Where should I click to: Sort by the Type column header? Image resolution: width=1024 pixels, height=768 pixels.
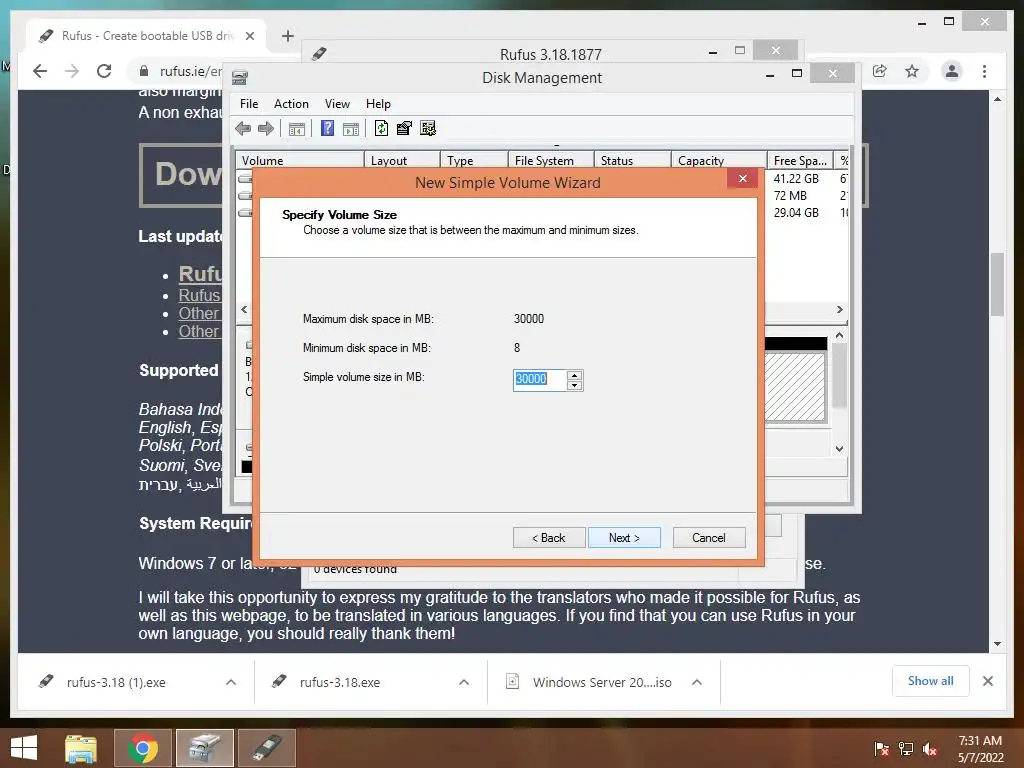[474, 160]
